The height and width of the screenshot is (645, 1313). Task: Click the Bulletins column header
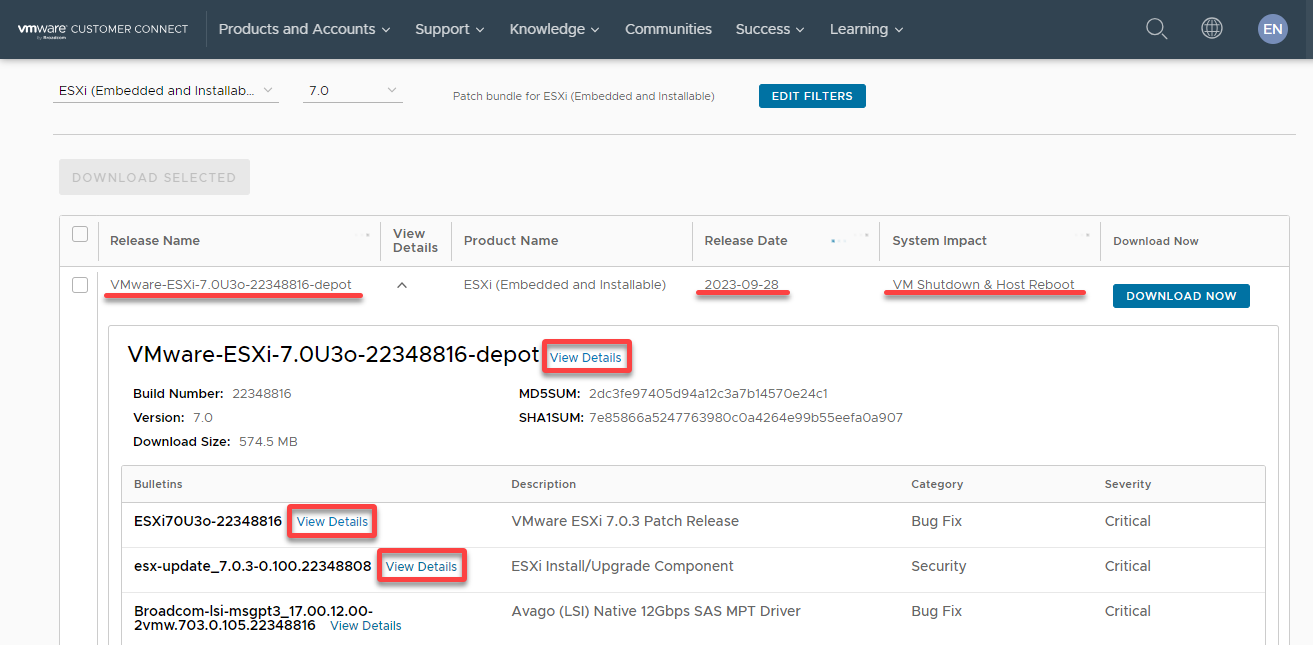click(x=158, y=484)
